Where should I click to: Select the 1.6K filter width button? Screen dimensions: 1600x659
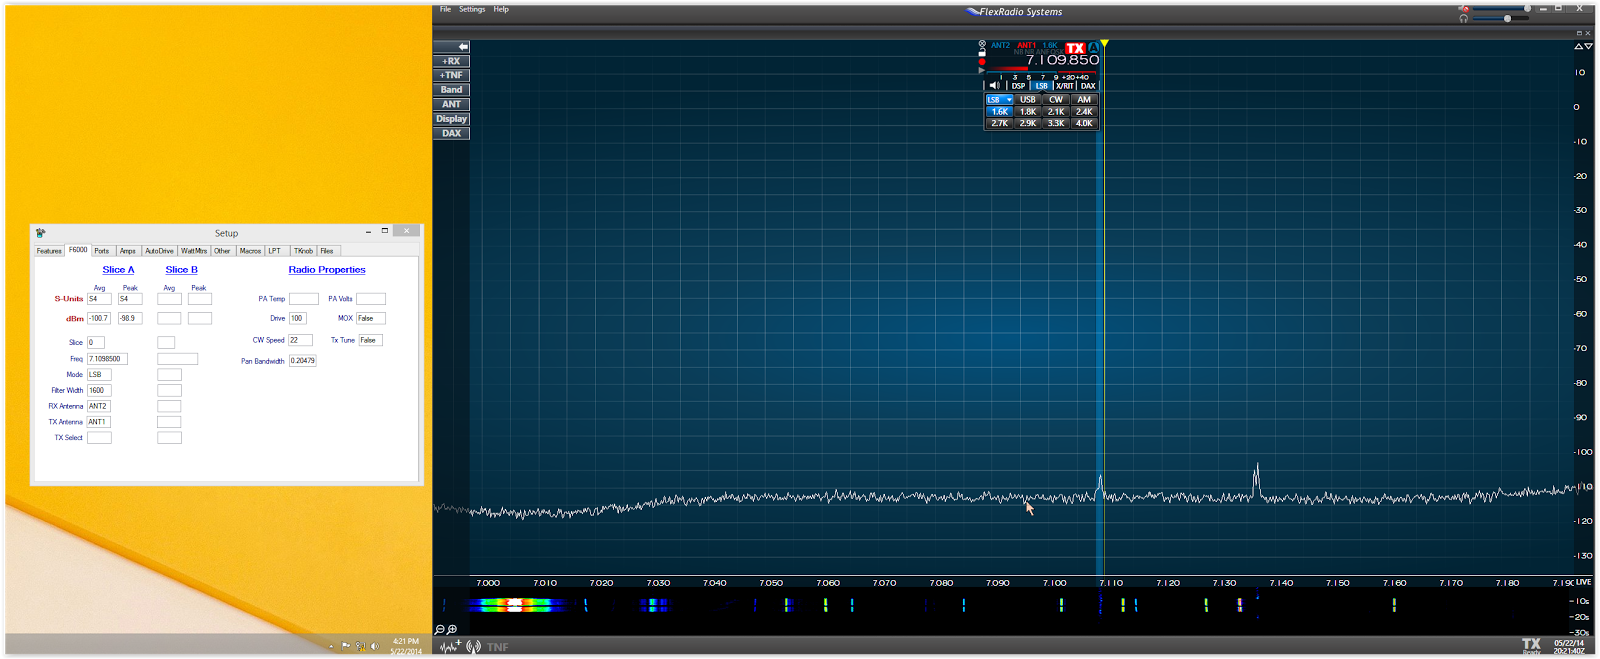(1000, 112)
